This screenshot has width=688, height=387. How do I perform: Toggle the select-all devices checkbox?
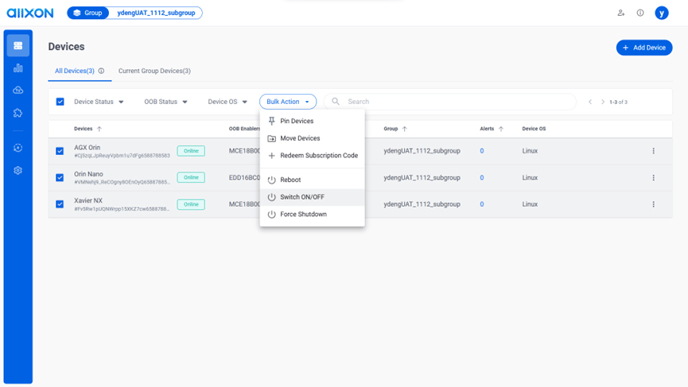coord(60,102)
